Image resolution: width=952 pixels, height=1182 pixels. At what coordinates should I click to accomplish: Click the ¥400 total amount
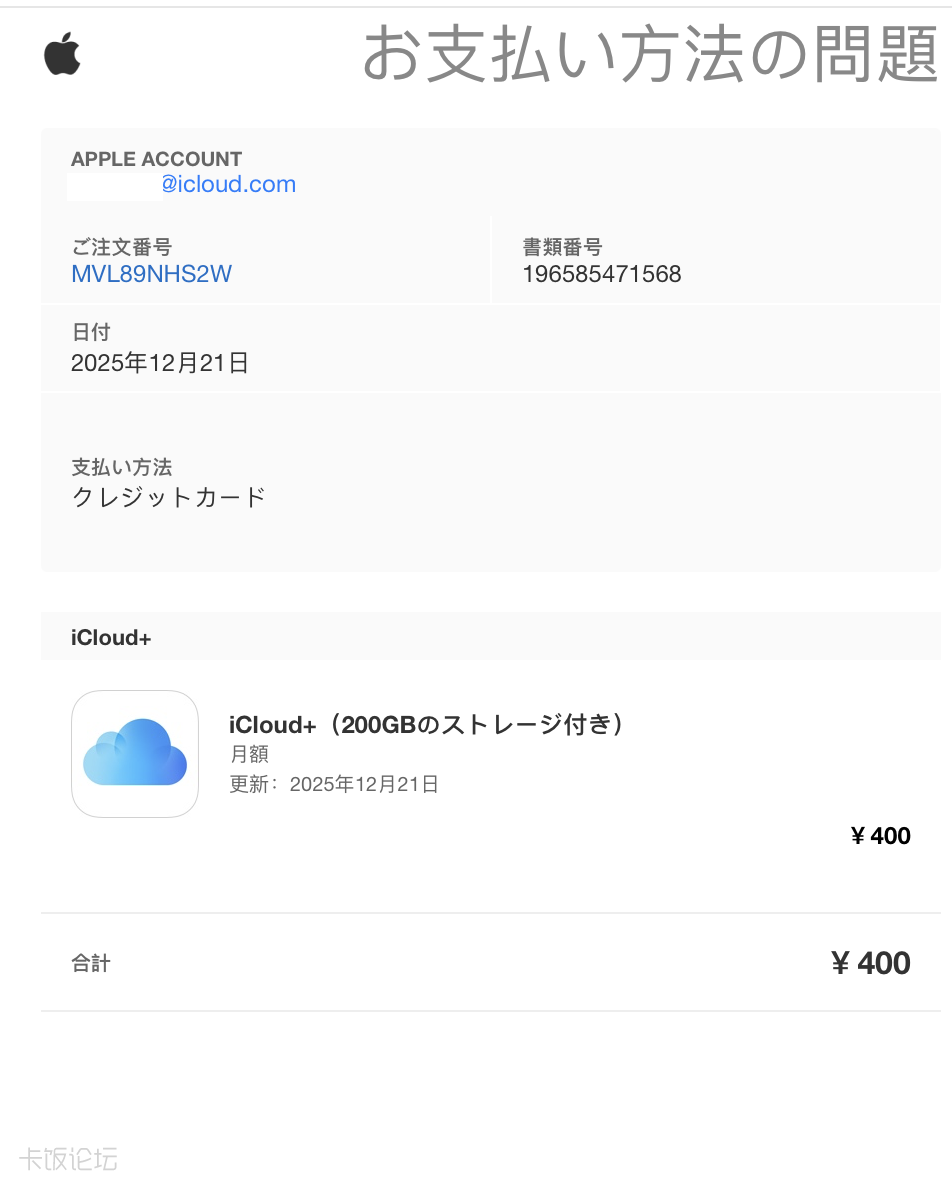point(870,963)
